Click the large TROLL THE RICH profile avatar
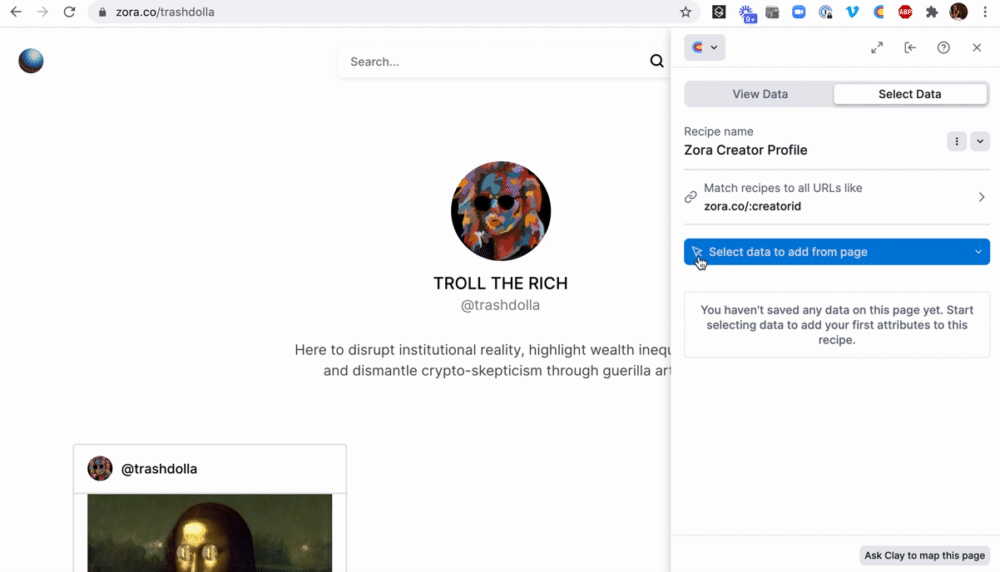The image size is (1000, 572). point(501,211)
